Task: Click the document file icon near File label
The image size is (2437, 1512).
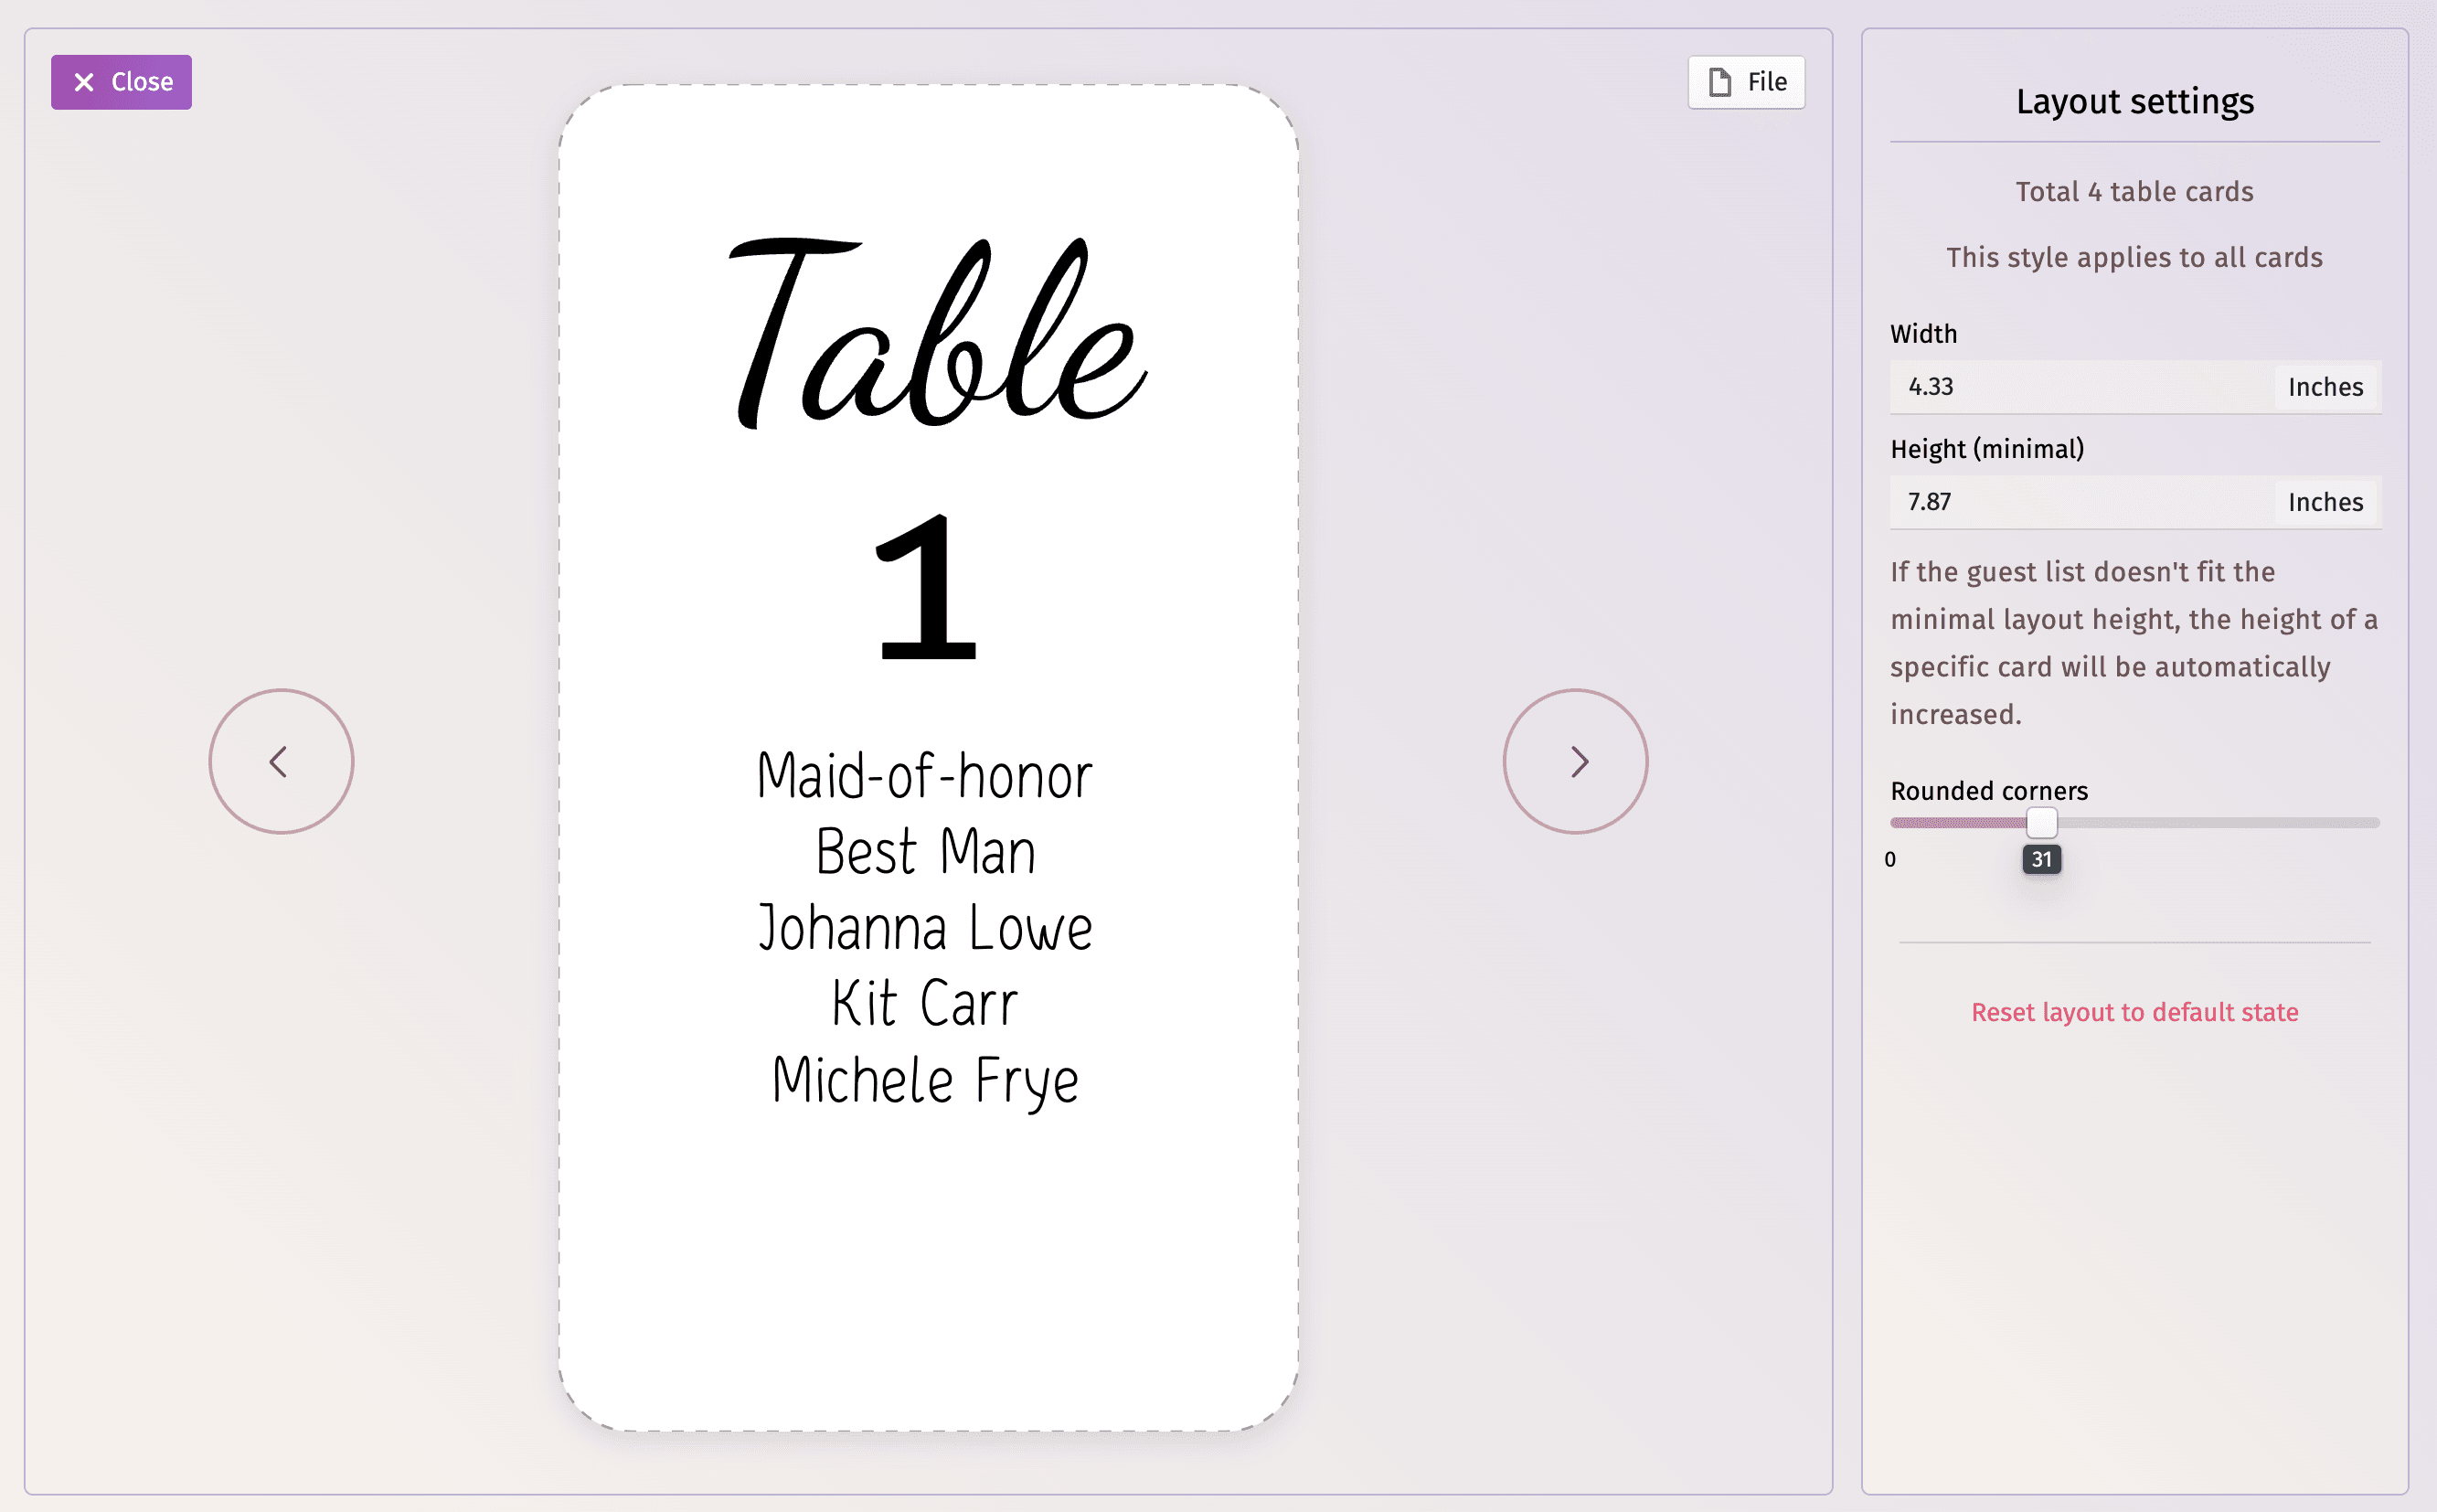Action: coord(1721,82)
